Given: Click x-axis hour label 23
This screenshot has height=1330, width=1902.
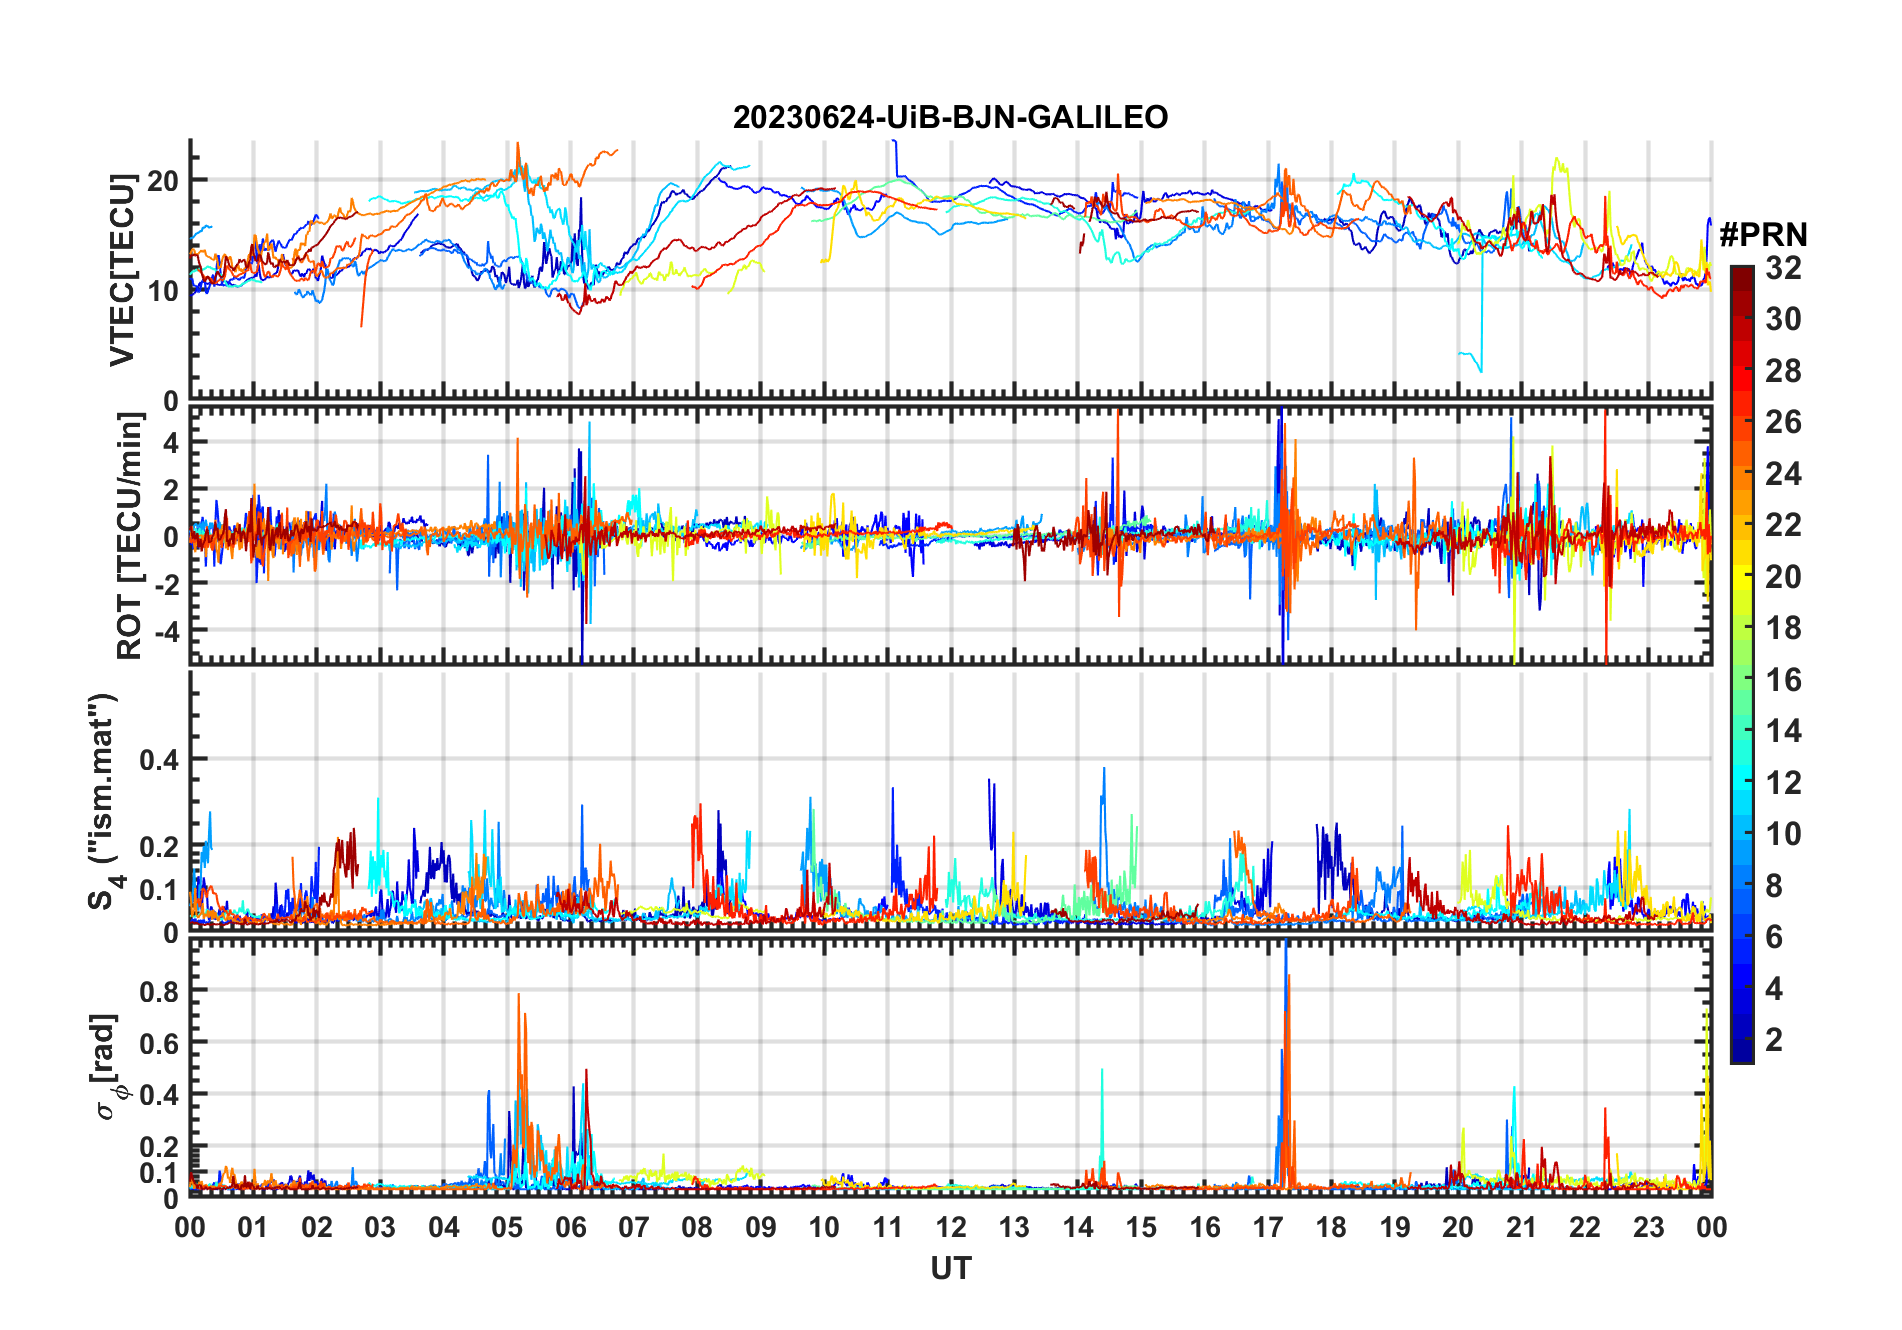Looking at the screenshot, I should [x=1648, y=1228].
